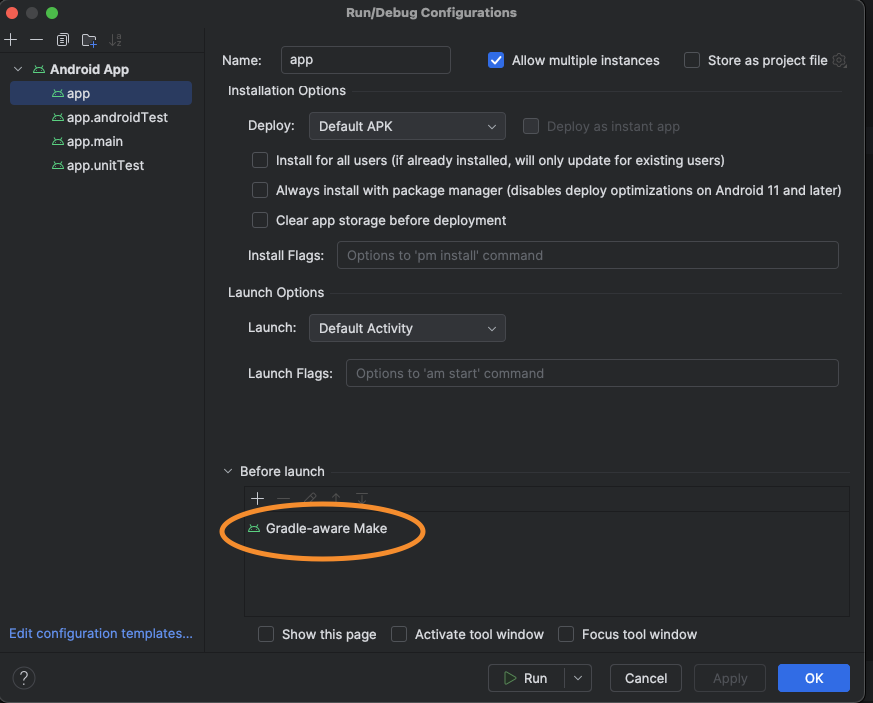Click the Copy Configuration icon
This screenshot has height=703, width=873.
click(63, 40)
